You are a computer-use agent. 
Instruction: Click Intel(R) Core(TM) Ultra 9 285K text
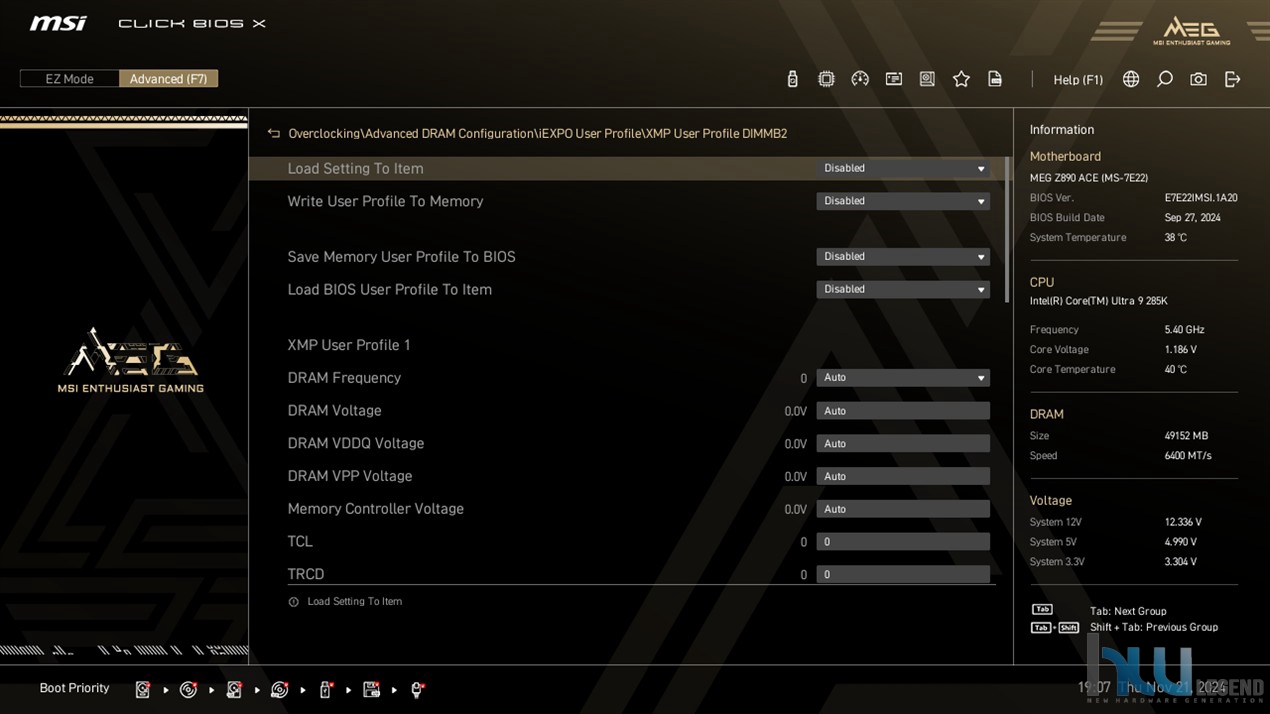(1098, 301)
